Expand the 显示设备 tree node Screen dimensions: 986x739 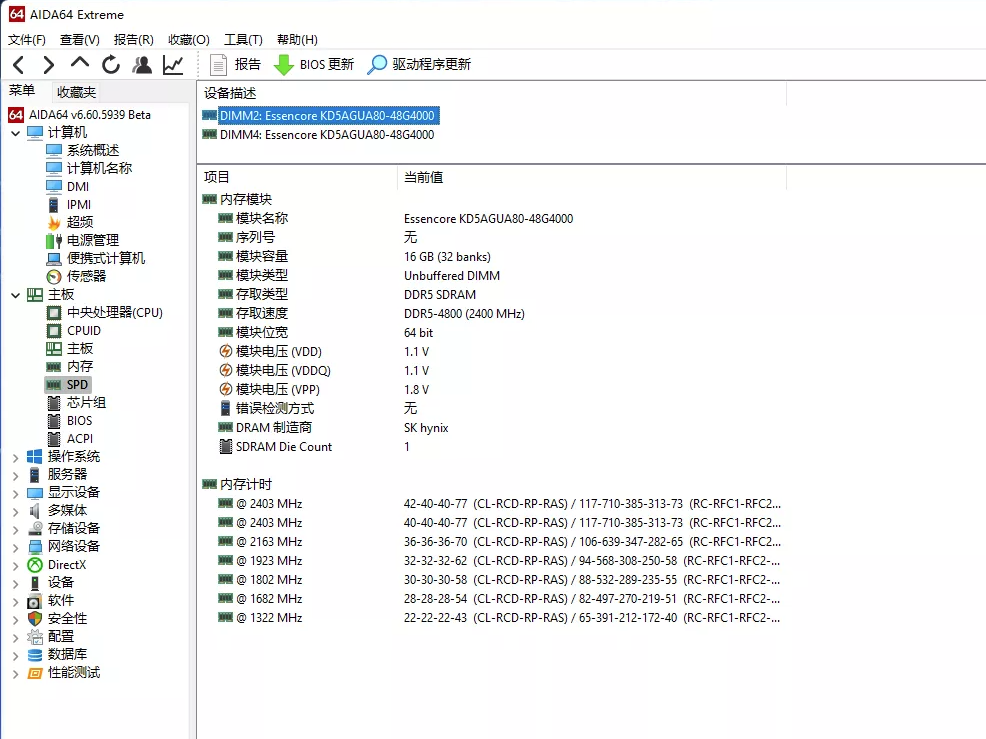pos(16,493)
